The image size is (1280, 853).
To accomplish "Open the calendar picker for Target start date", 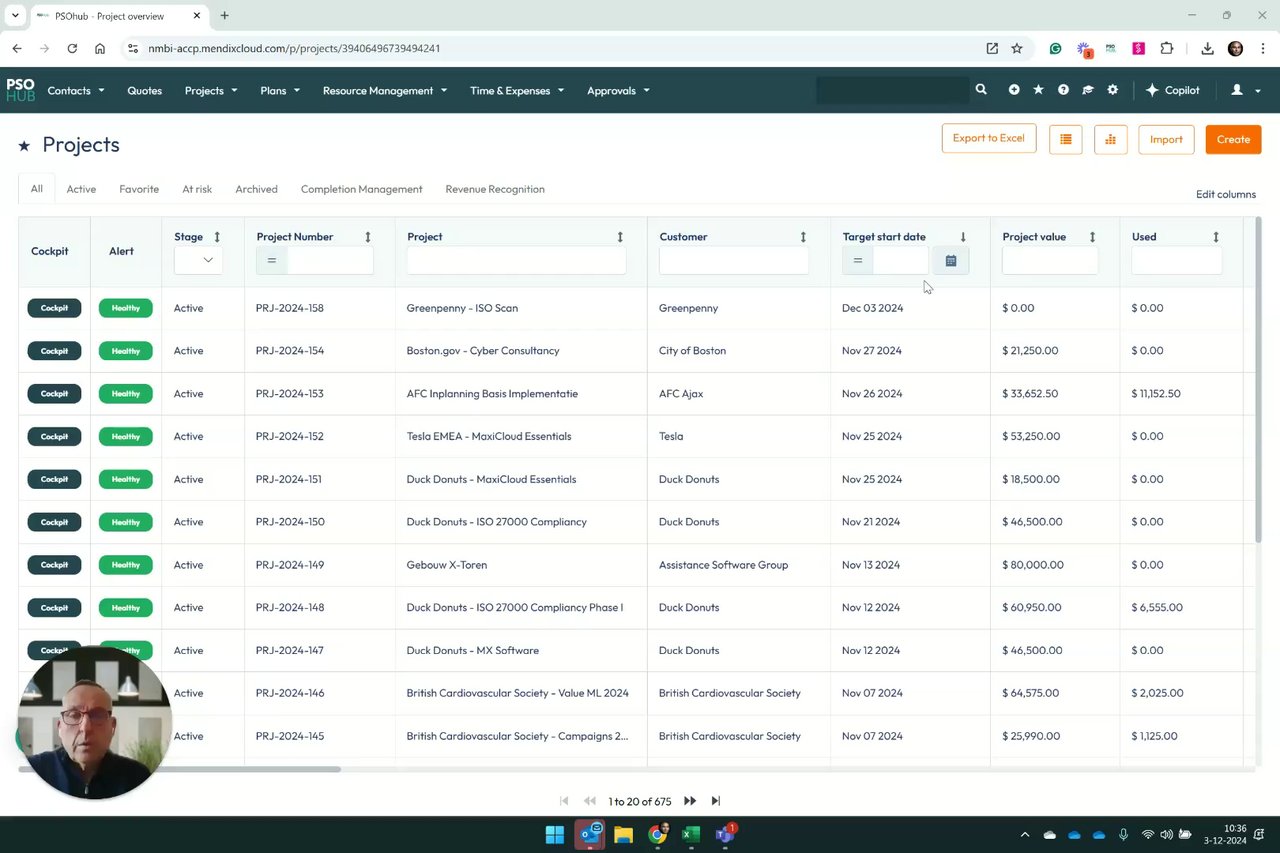I will 951,261.
